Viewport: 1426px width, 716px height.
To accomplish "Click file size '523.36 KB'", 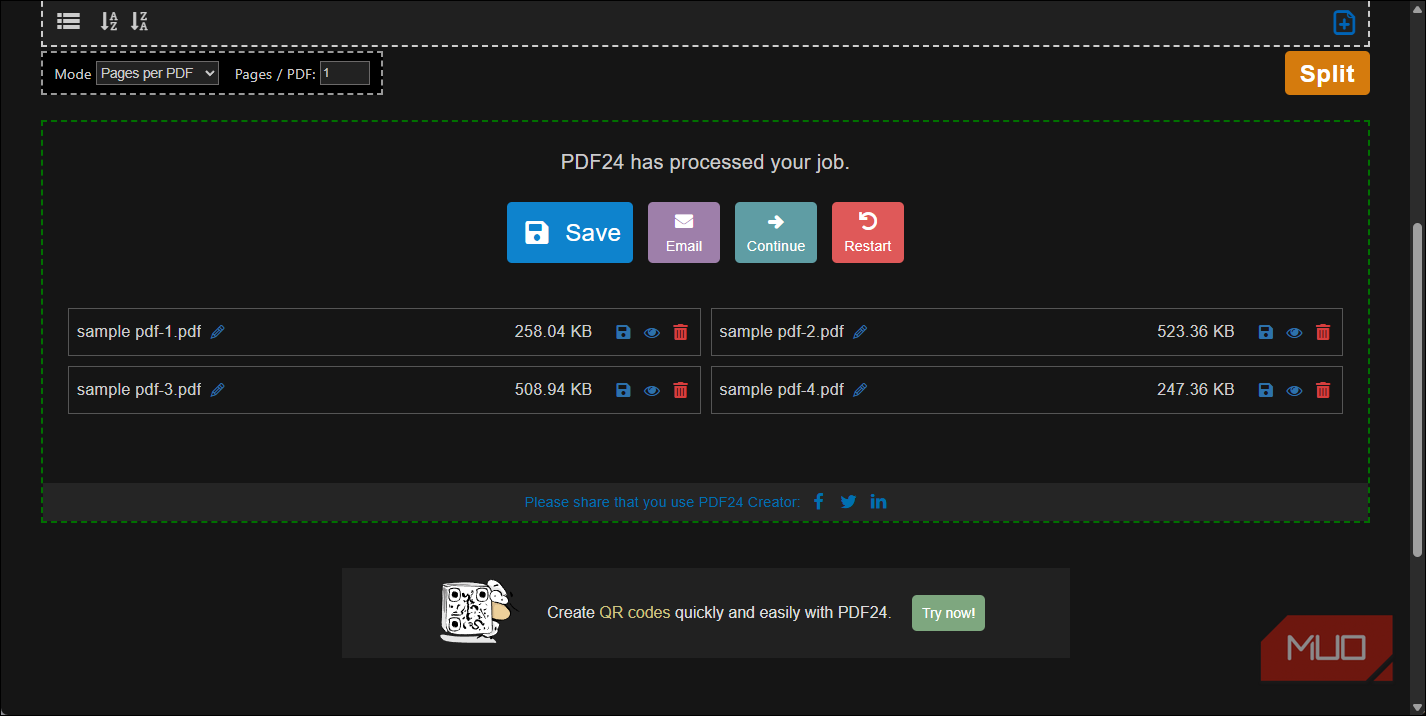I will point(1196,332).
